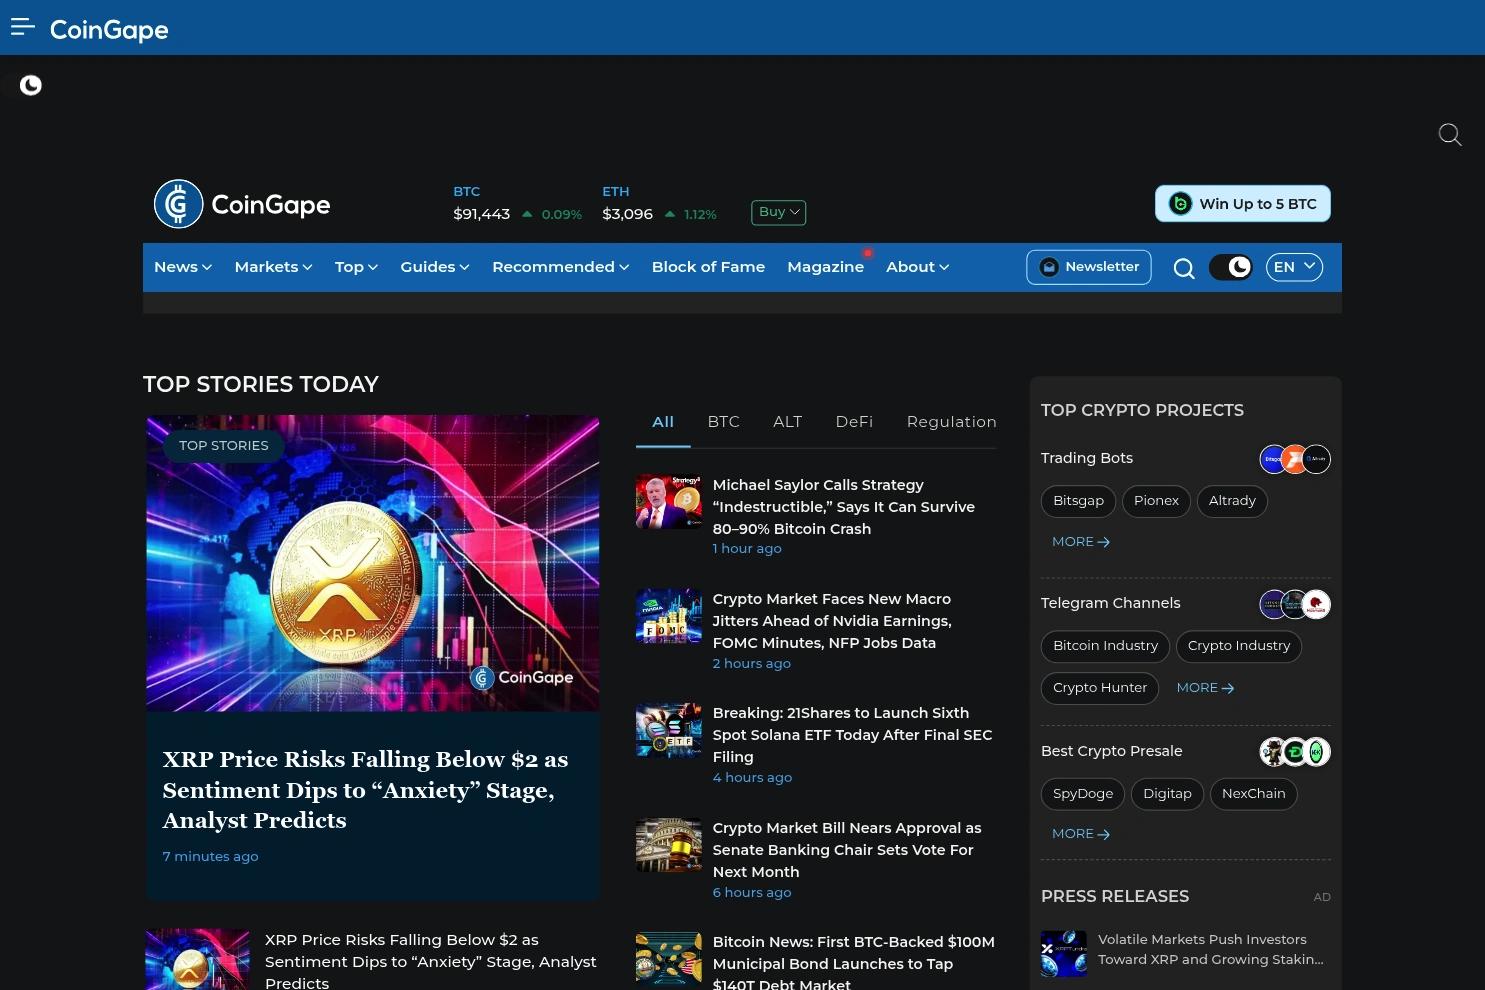
Task: Select the NexChain chip
Action: click(x=1254, y=794)
